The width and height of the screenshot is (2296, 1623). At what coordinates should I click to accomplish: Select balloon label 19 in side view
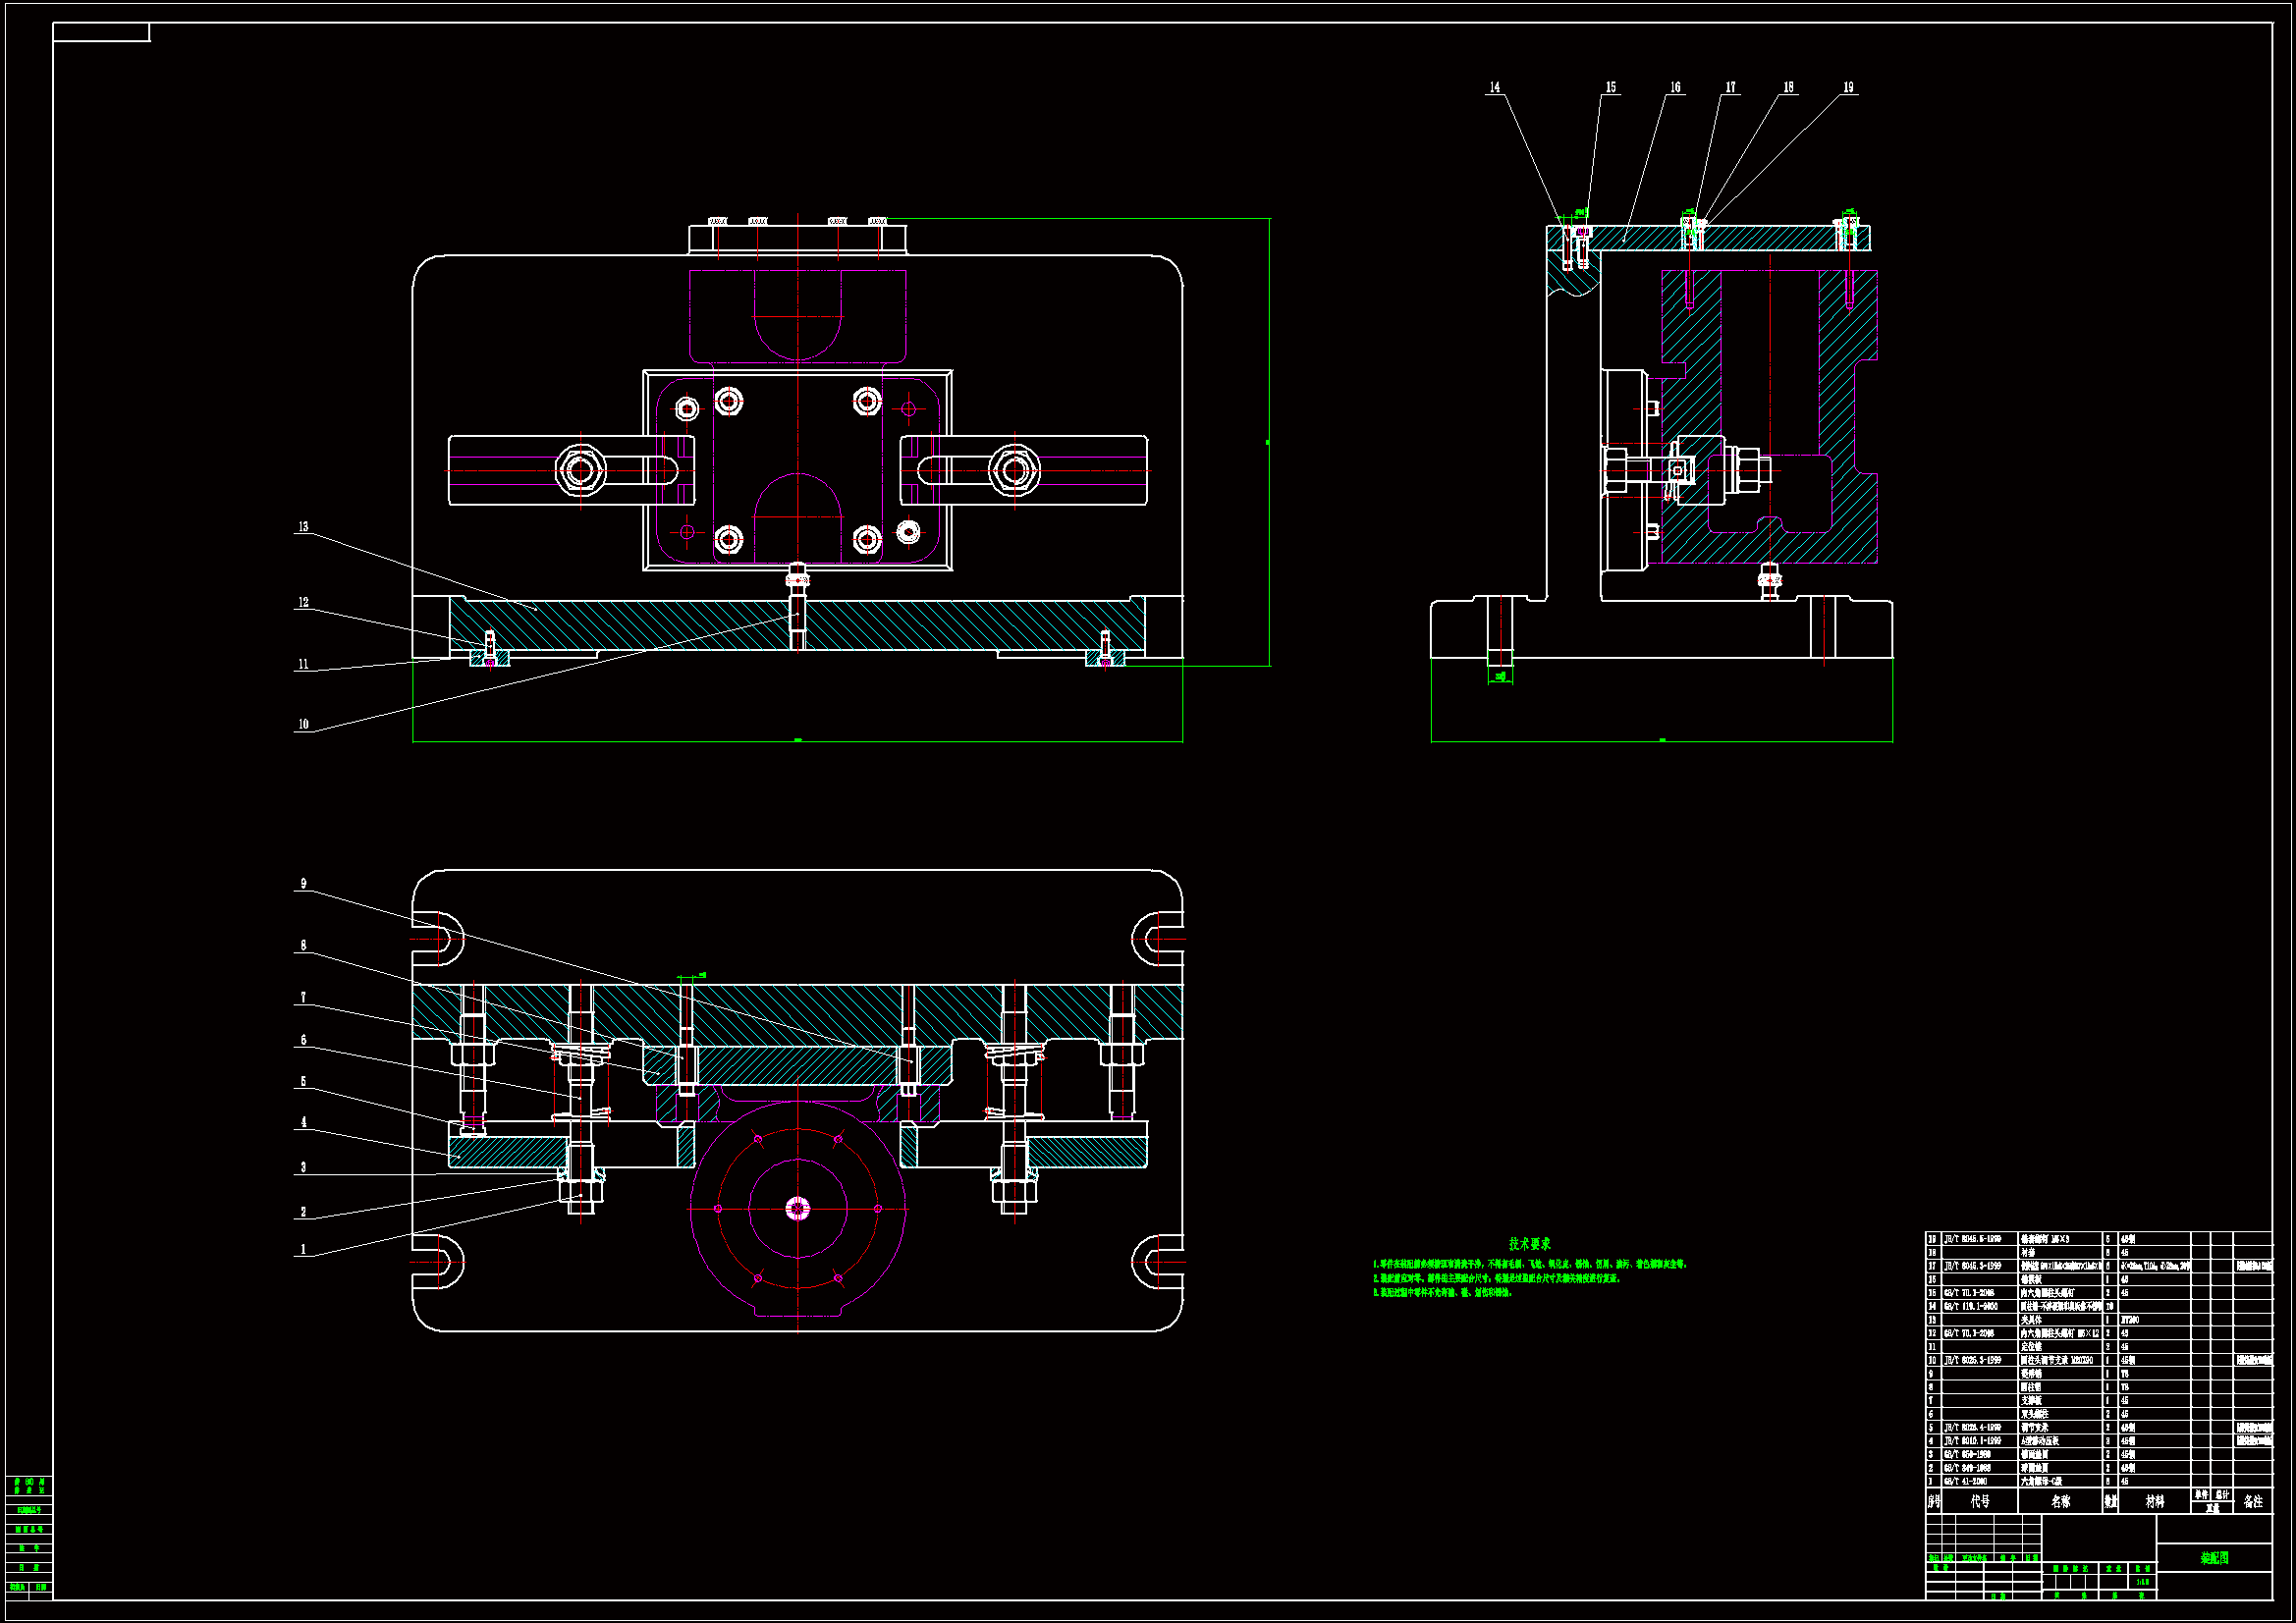pos(1848,88)
